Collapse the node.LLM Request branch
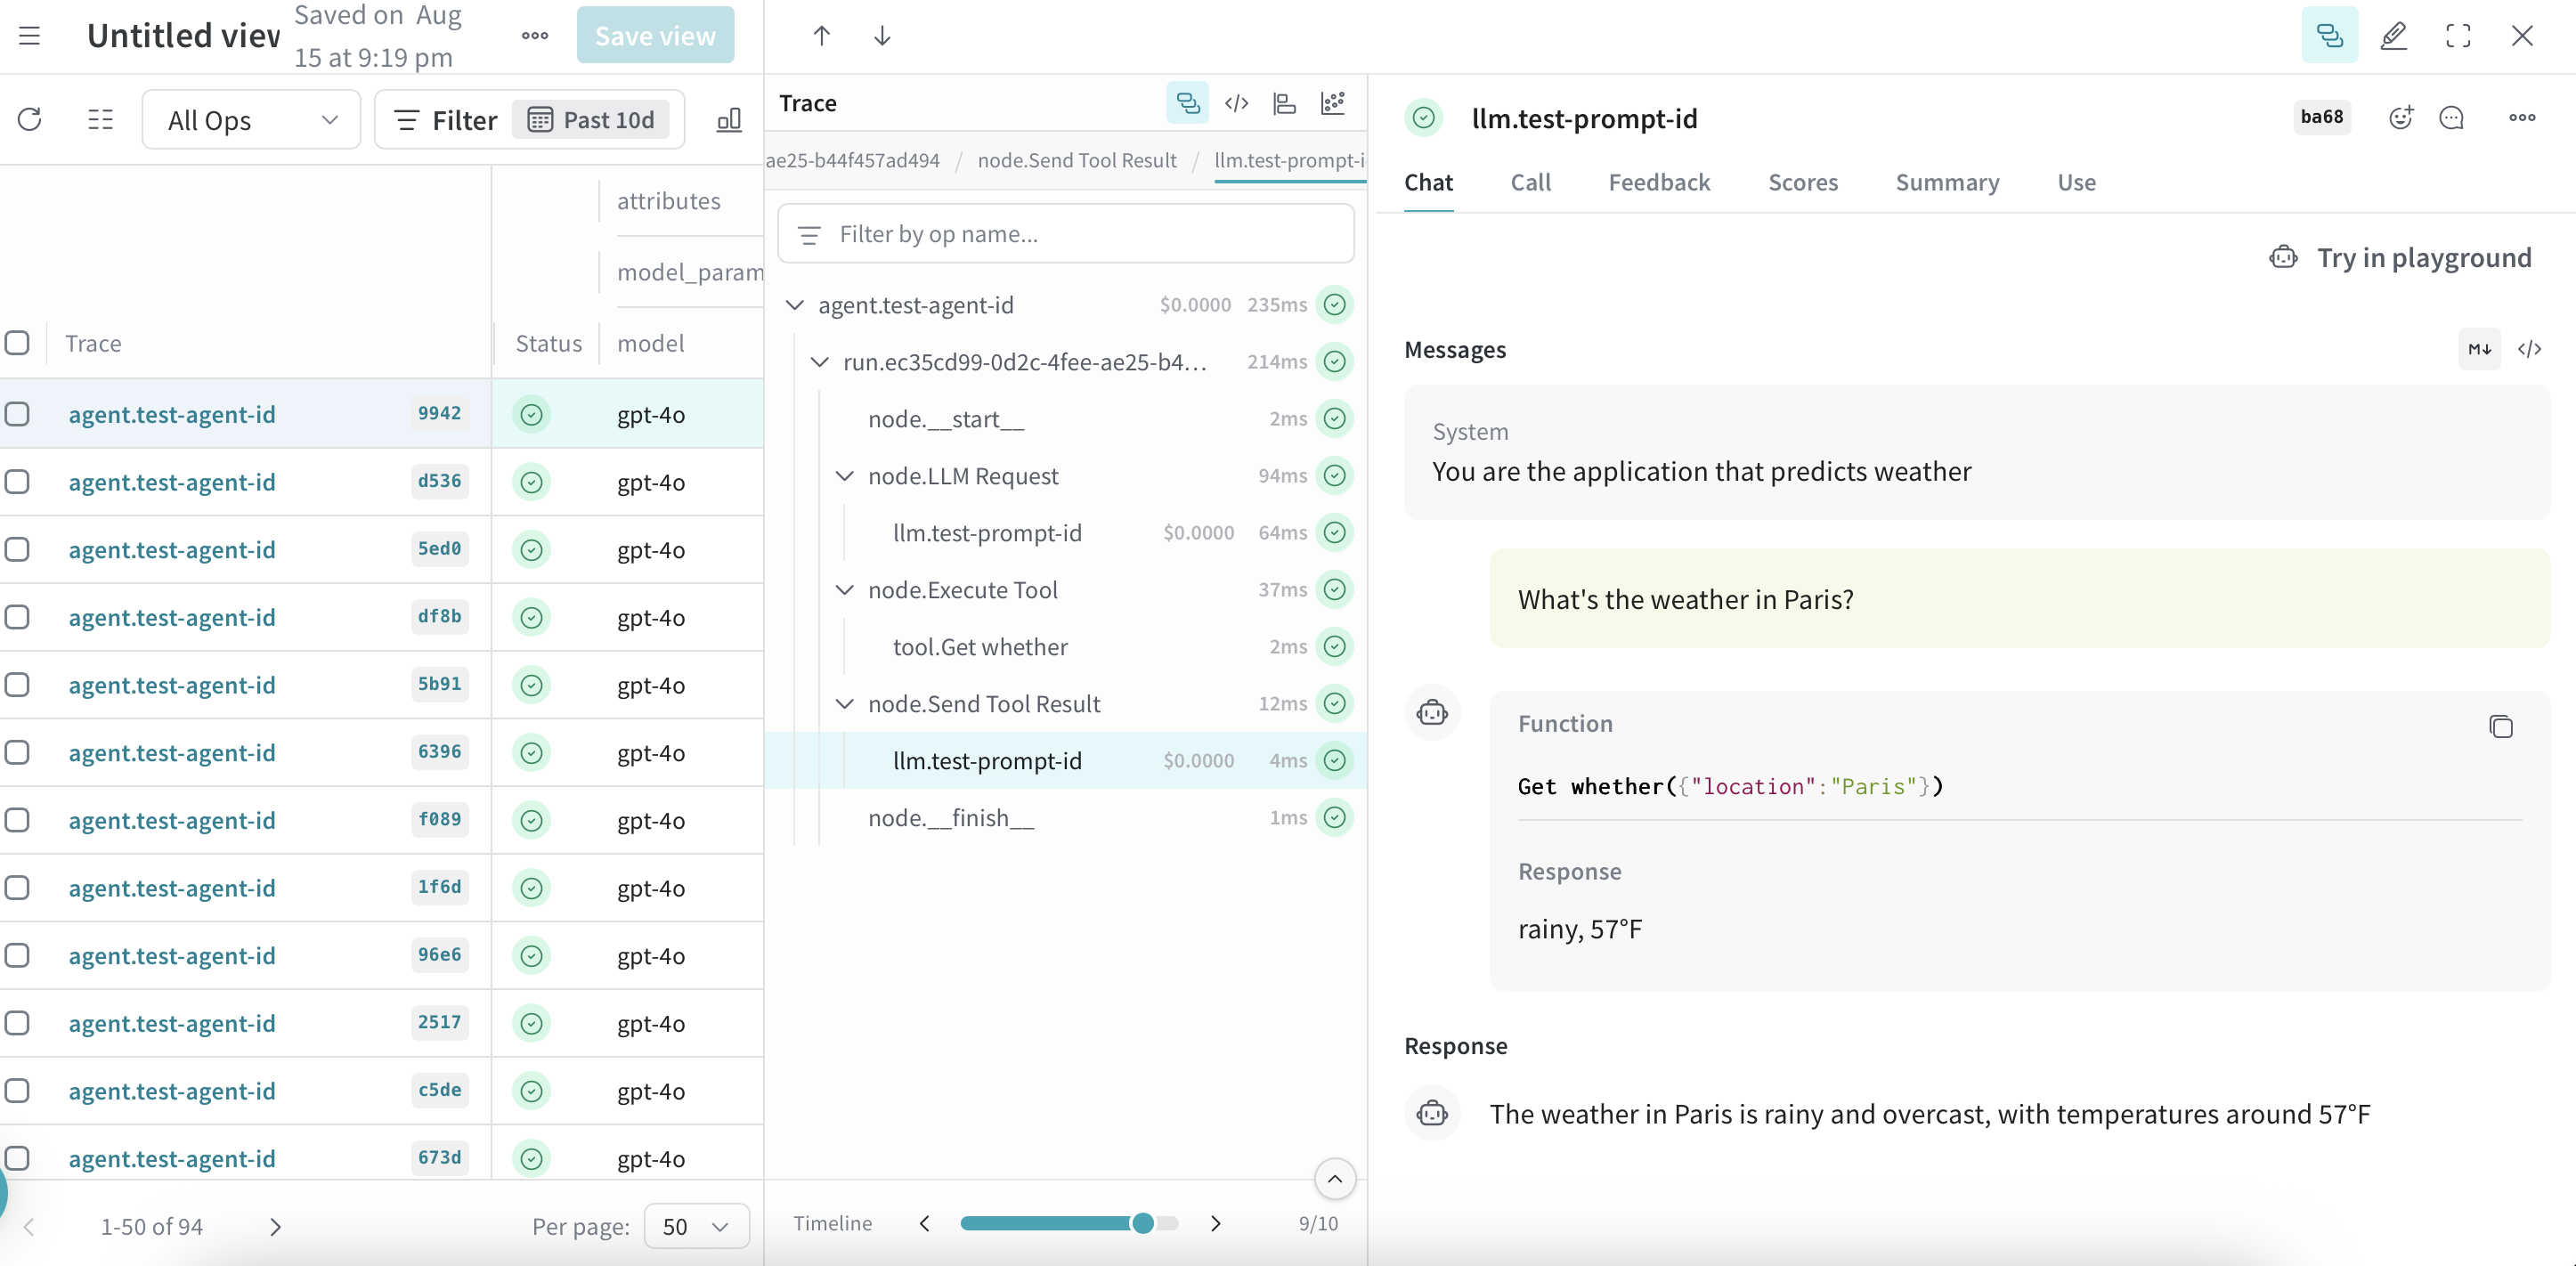Image resolution: width=2576 pixels, height=1266 pixels. pyautogui.click(x=845, y=476)
